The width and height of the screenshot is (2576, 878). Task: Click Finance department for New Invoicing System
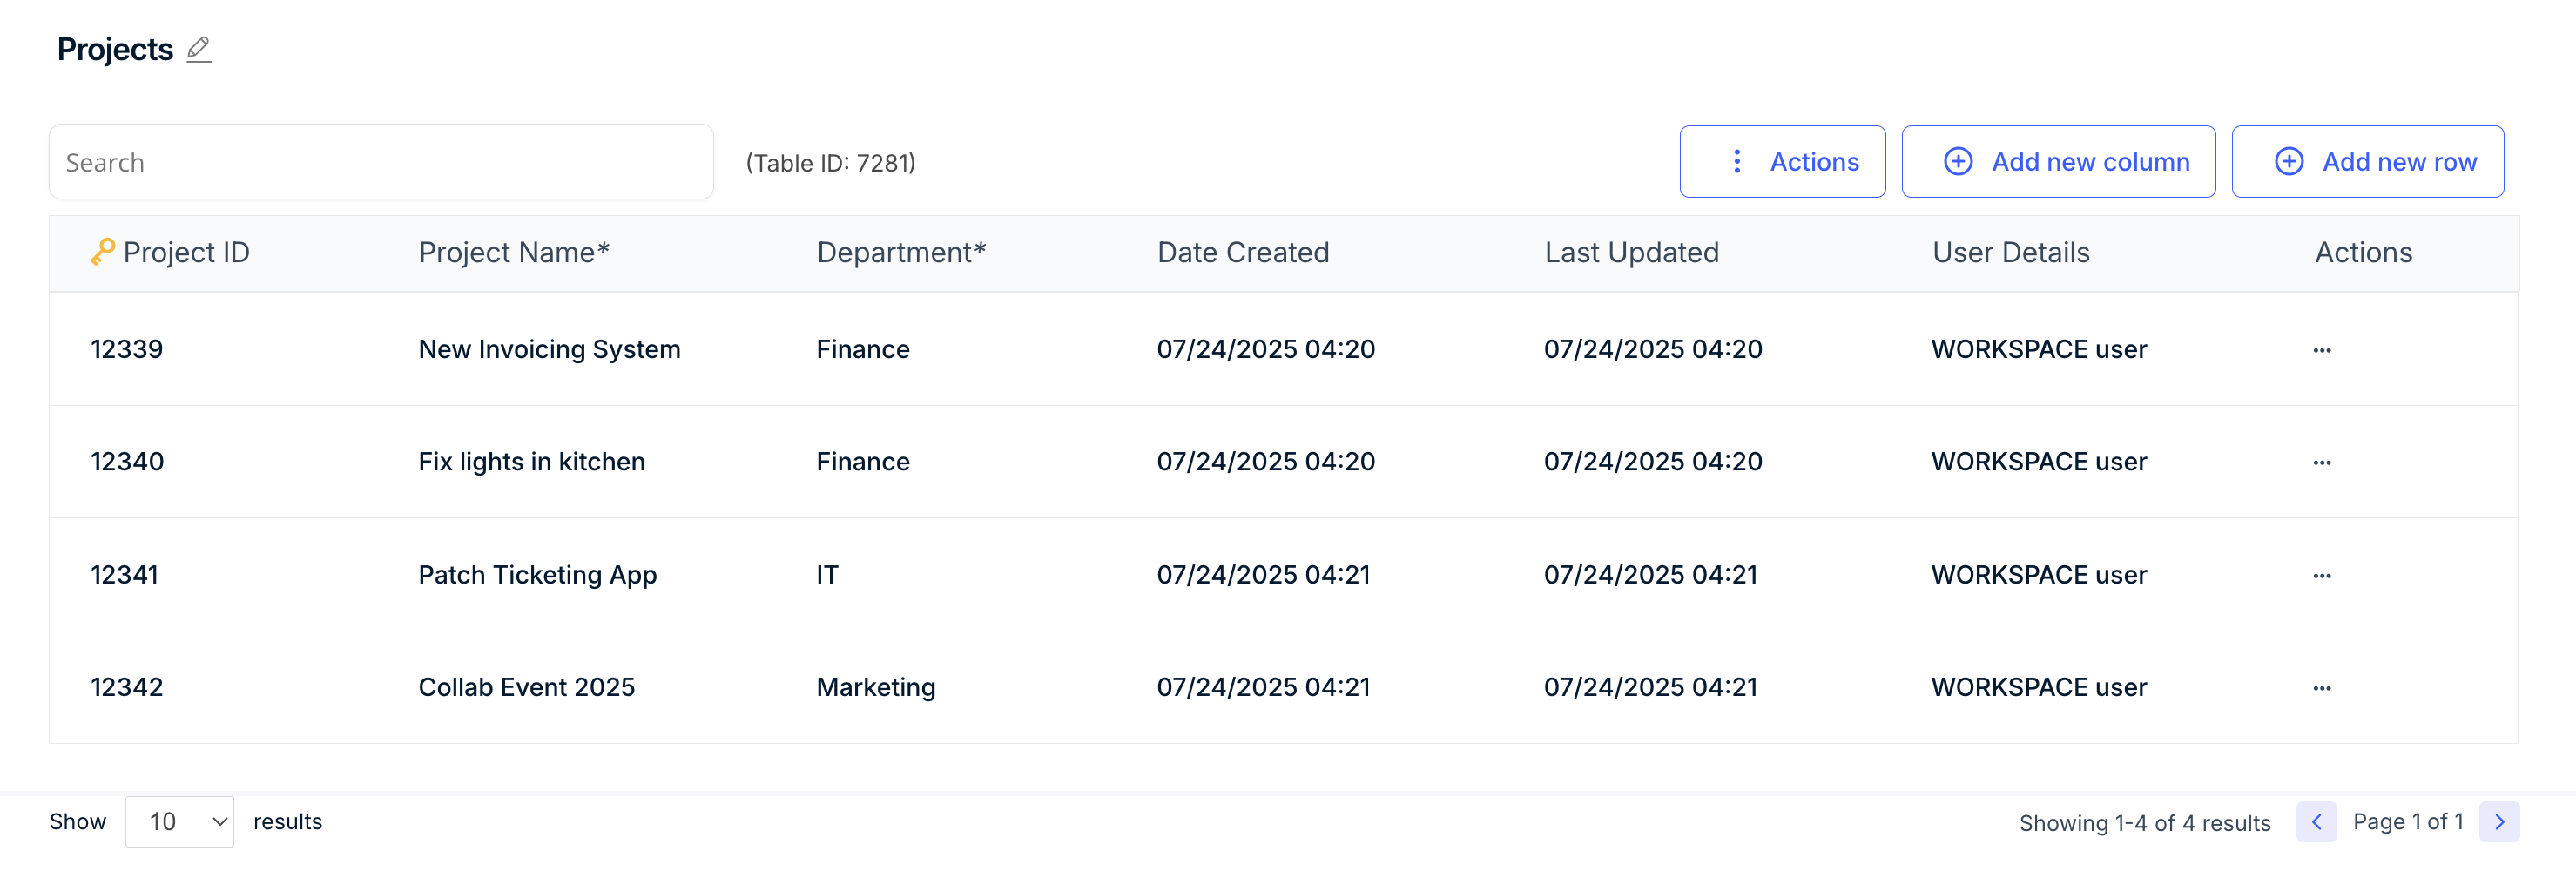[x=863, y=349]
